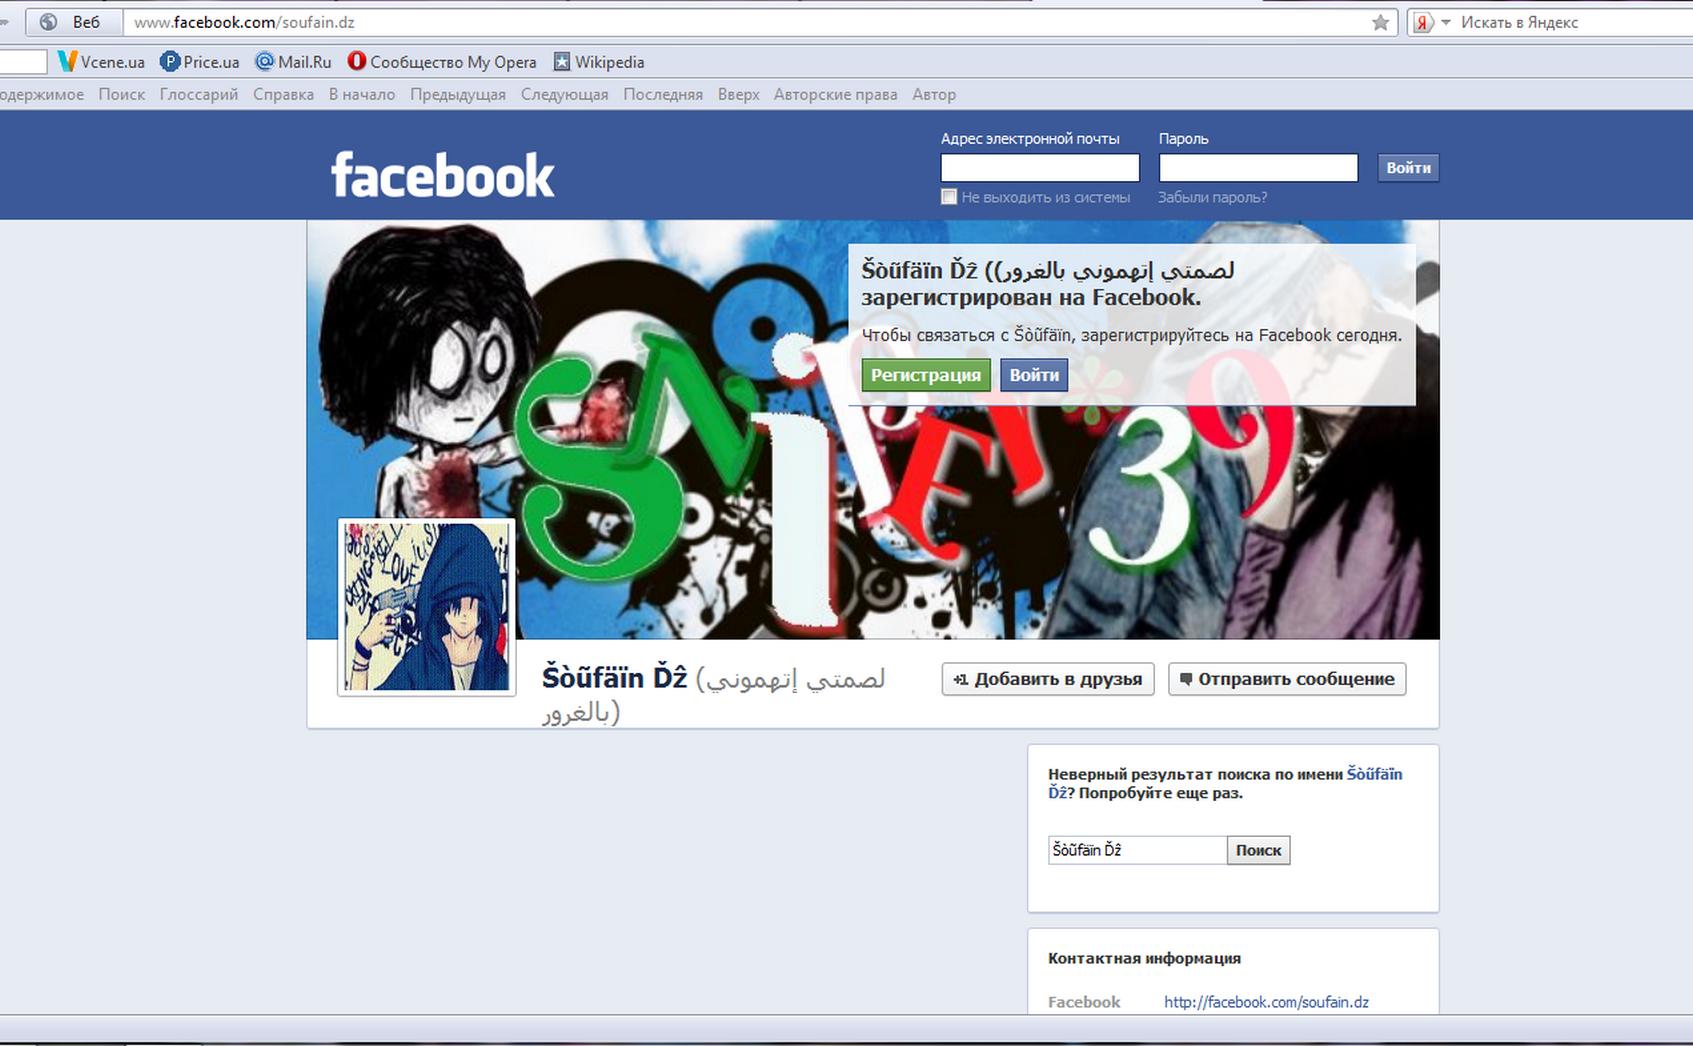This screenshot has height=1046, width=1693.
Task: Click the globe Веб icon in address bar
Action: tap(48, 22)
